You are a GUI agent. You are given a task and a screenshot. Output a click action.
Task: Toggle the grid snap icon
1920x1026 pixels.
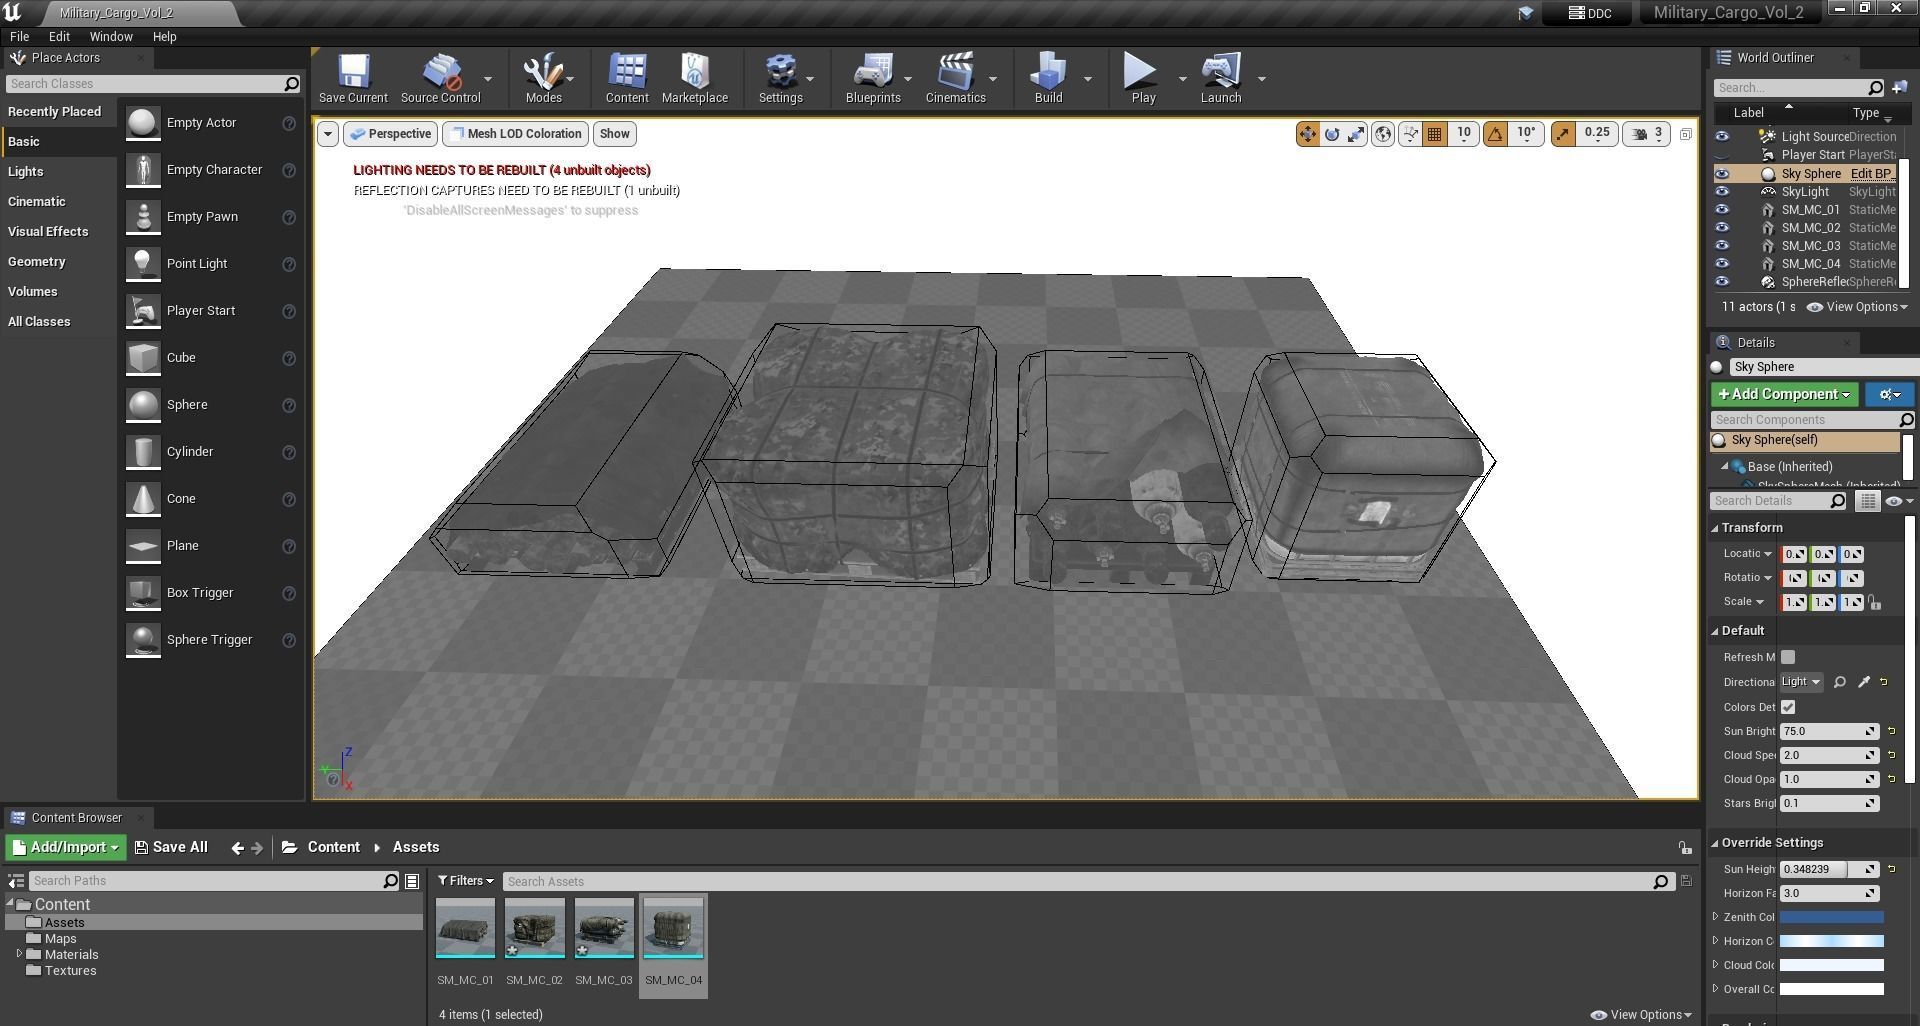(x=1434, y=134)
